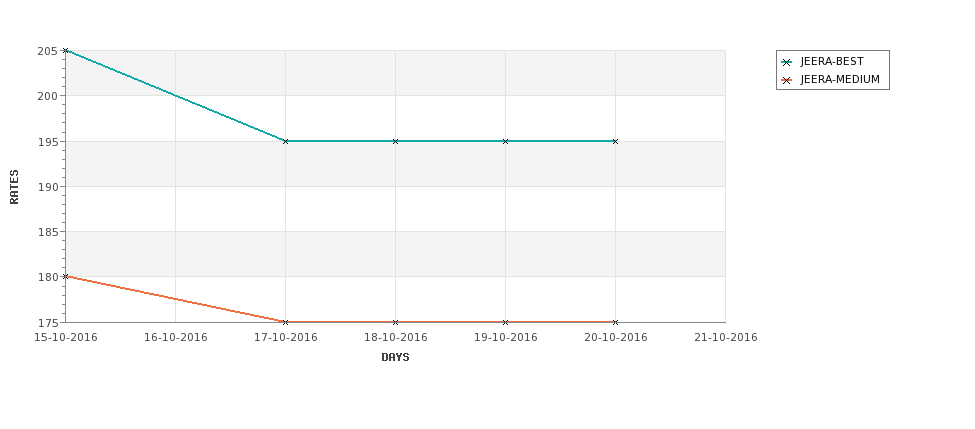The image size is (975, 429).
Task: Click the 21-10-2016 date axis label
Action: [x=726, y=338]
